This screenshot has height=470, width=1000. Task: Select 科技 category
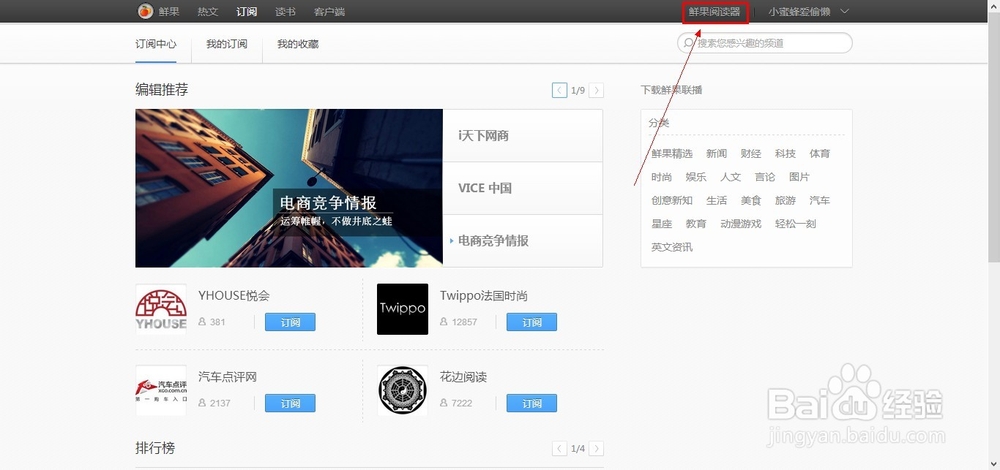[785, 154]
